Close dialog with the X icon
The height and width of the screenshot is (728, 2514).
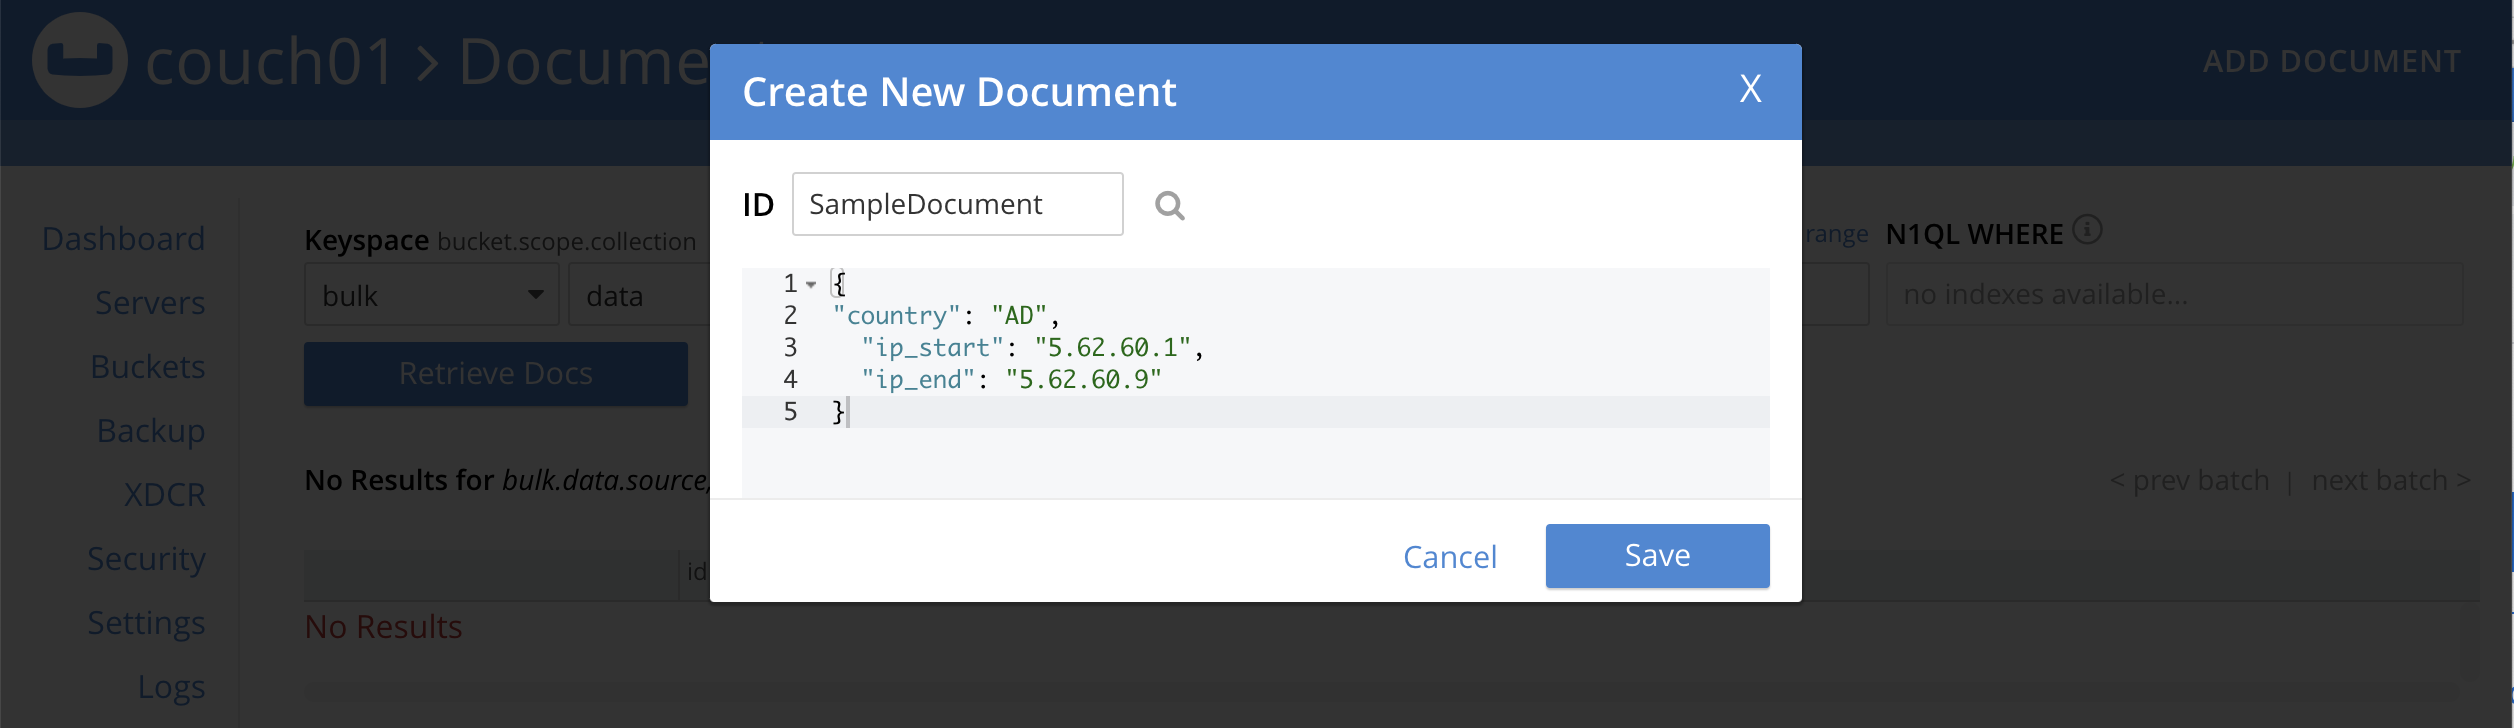pyautogui.click(x=1750, y=89)
